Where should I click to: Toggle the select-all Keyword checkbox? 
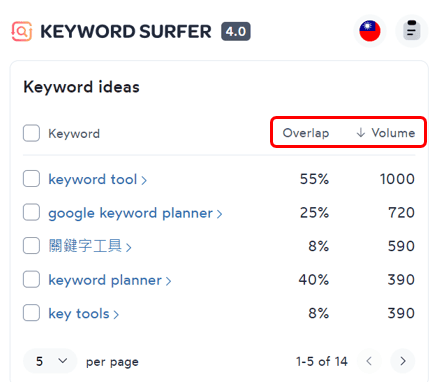coord(31,133)
